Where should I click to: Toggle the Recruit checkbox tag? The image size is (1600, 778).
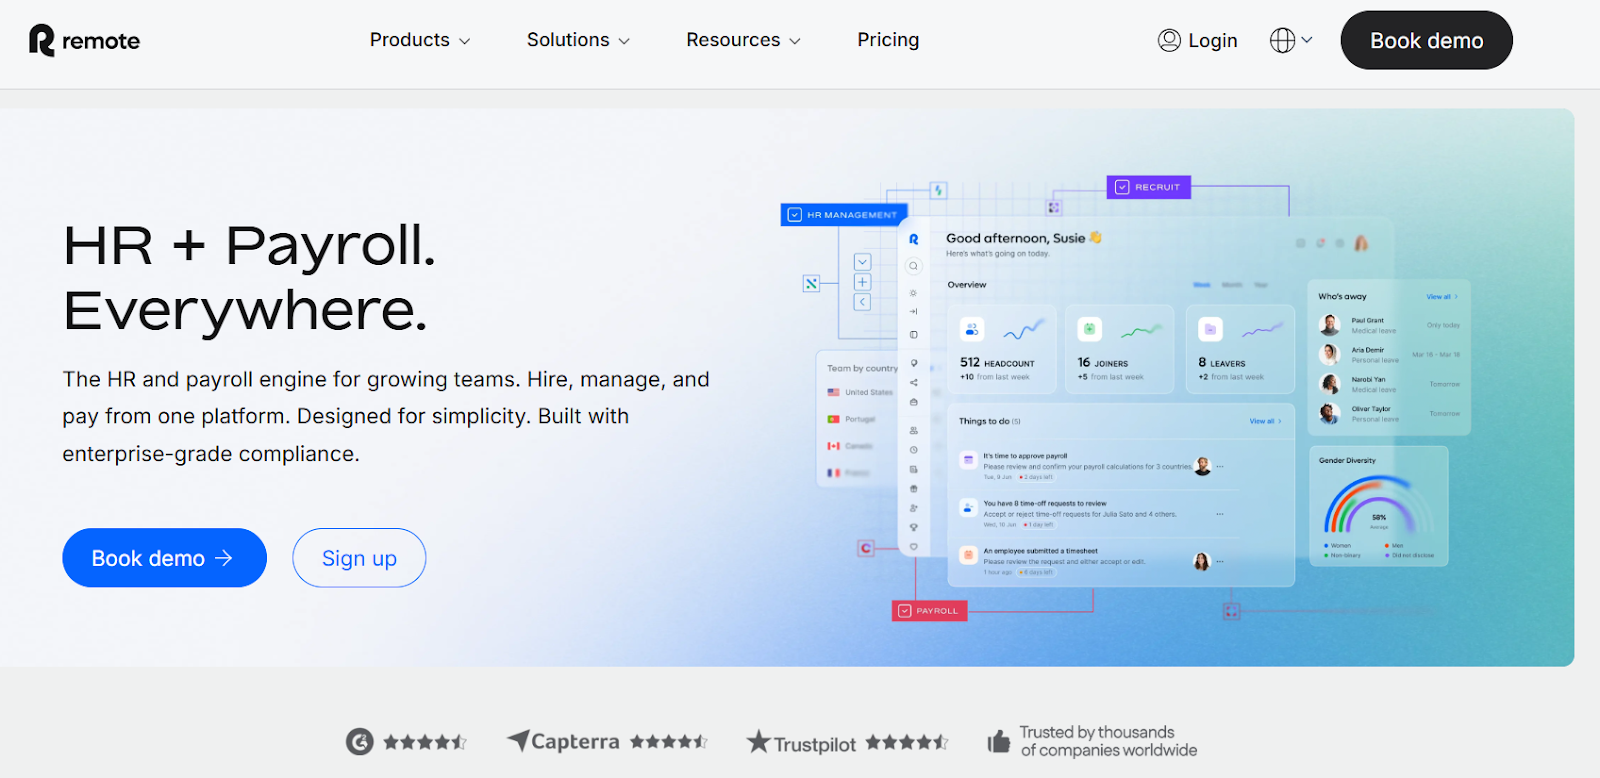click(x=1122, y=187)
